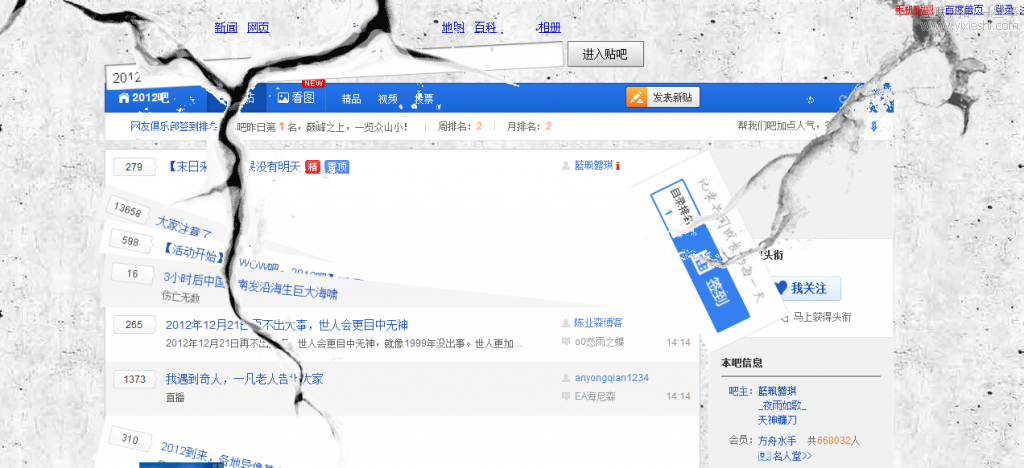The image size is (1024, 468).
Task: Open the post about 沿海生巨大海啸
Action: (250, 285)
